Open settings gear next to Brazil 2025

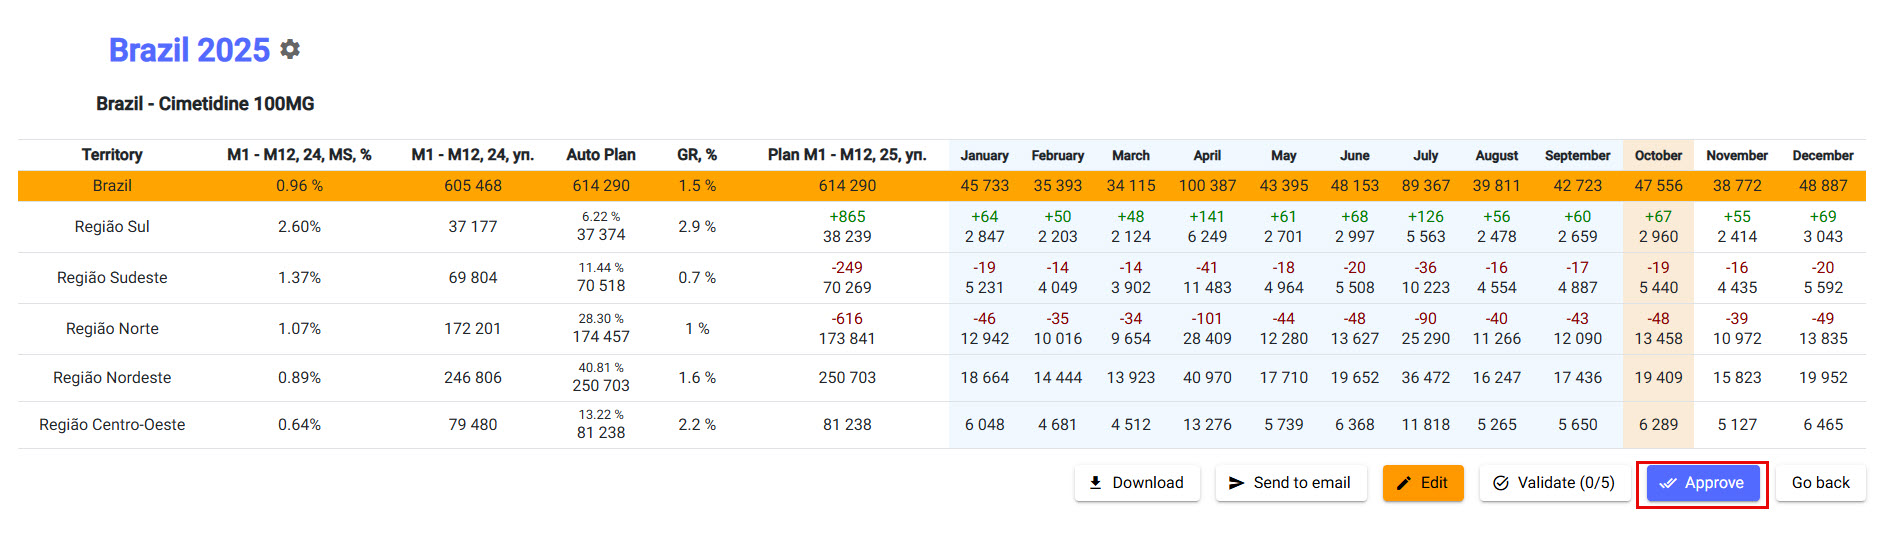[290, 49]
